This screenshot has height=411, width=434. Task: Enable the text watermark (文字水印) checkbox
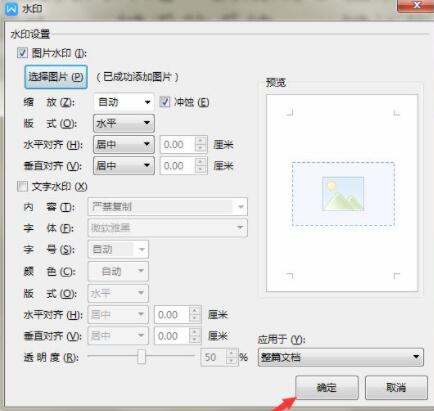(22, 187)
